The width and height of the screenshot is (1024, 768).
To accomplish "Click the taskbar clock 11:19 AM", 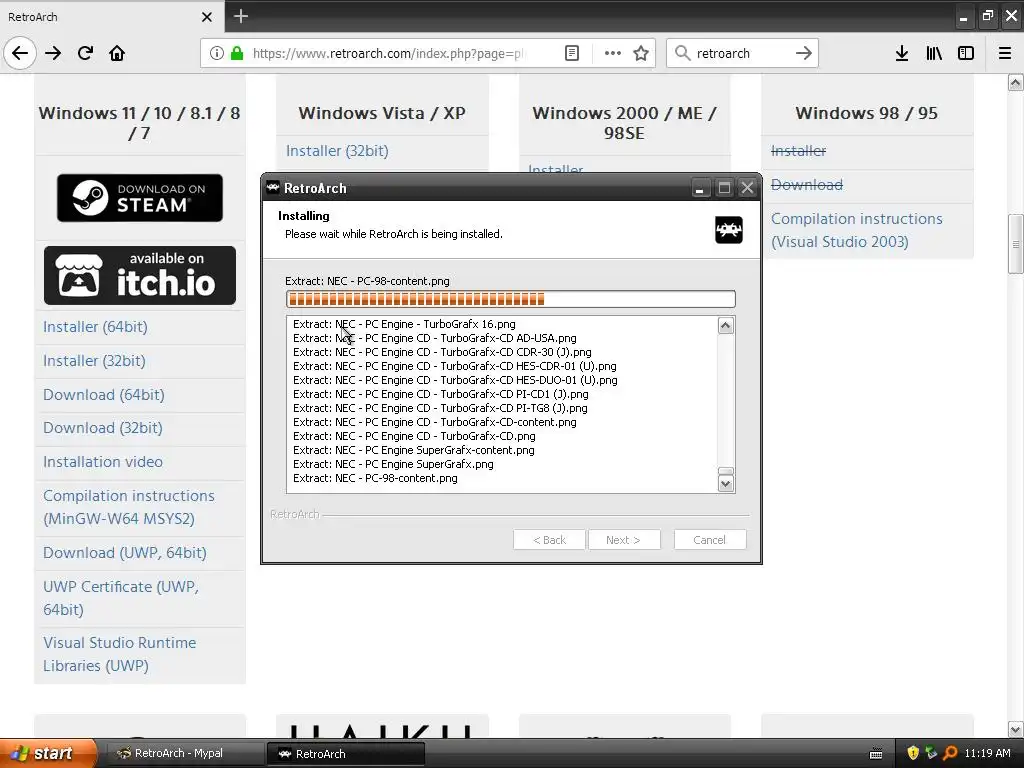I will point(987,753).
